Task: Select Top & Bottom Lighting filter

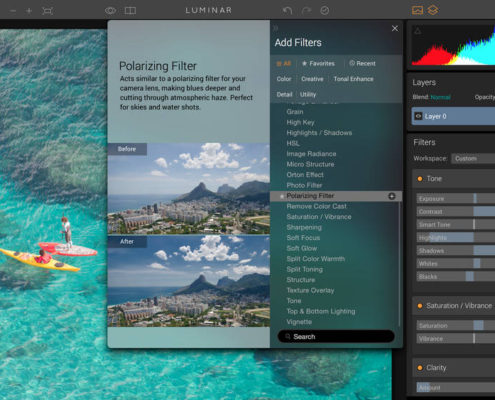Action: [x=321, y=311]
